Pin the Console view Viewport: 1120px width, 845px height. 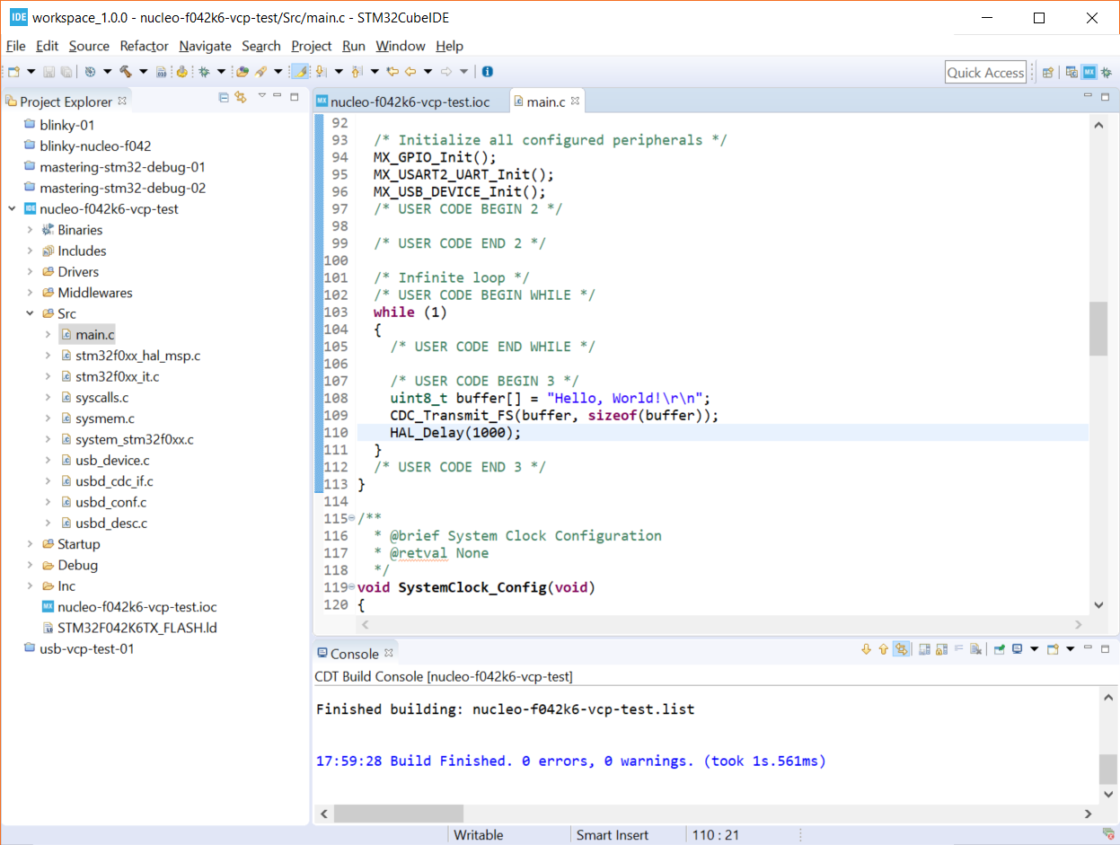[1000, 649]
